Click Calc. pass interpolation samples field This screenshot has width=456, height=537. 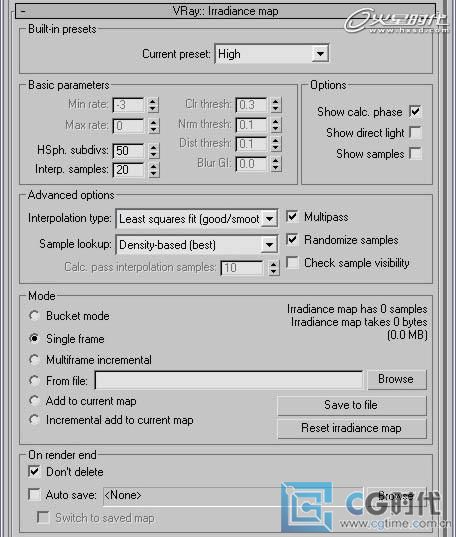pos(242,268)
